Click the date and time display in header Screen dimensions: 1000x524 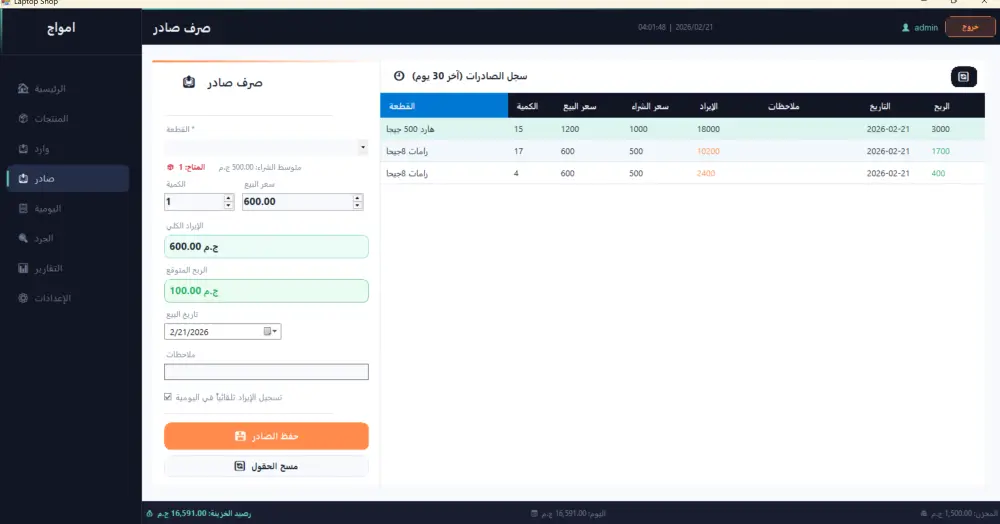(675, 27)
